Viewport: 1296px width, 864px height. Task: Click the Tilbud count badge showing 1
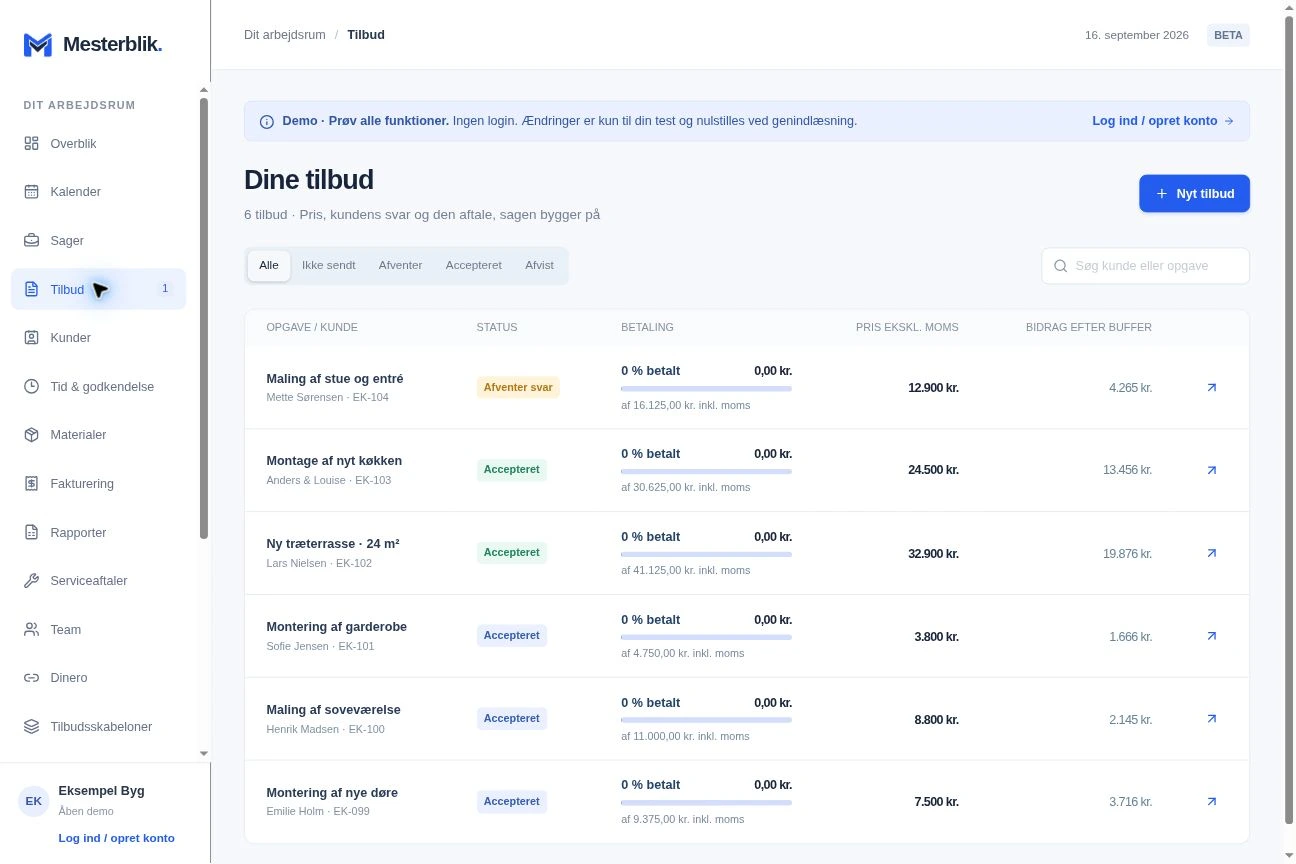pos(165,289)
